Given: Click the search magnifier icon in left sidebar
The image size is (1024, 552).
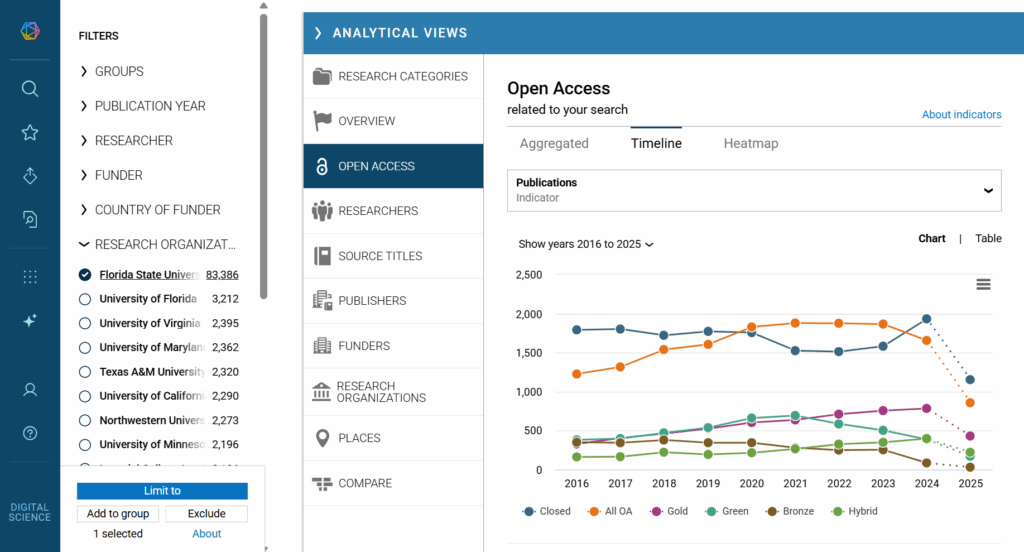Looking at the screenshot, I should click(x=30, y=89).
